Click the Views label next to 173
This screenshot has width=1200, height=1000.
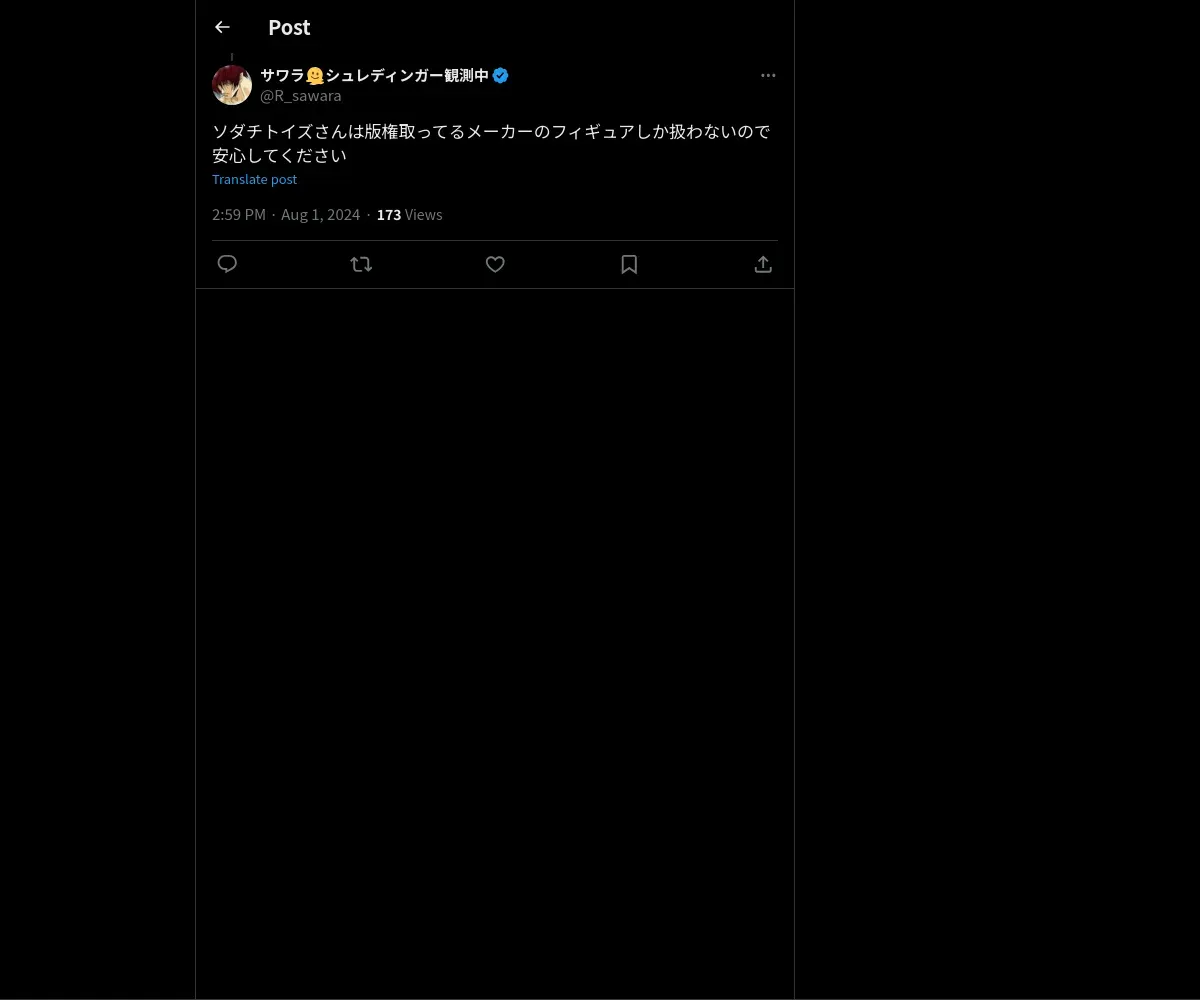tap(423, 214)
